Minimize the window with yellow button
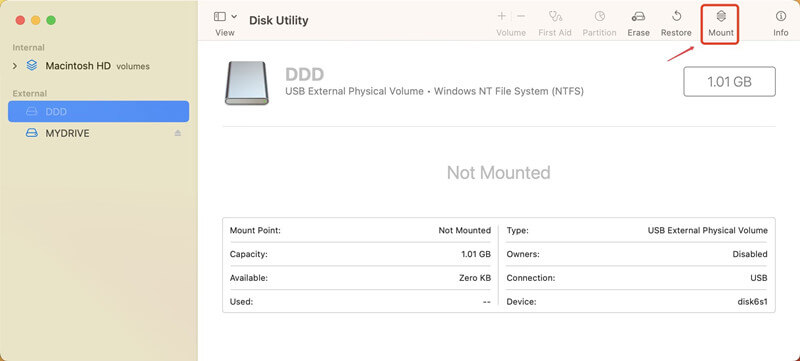 tap(36, 20)
